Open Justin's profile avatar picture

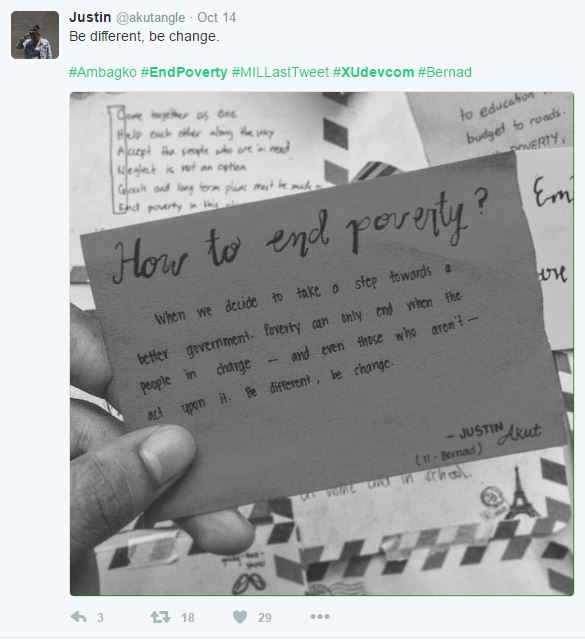click(x=35, y=35)
